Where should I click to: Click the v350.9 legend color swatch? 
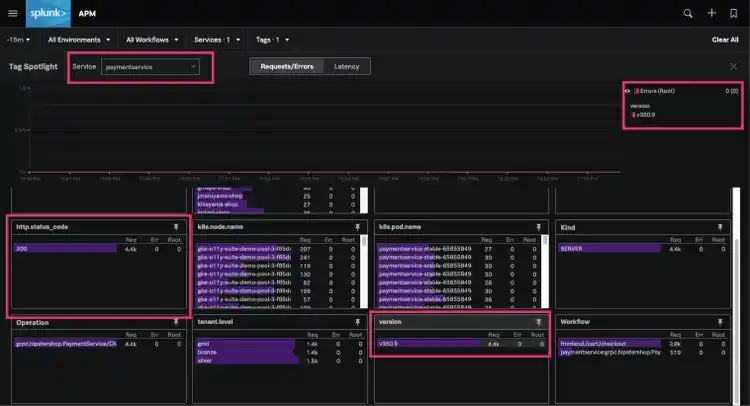633,114
